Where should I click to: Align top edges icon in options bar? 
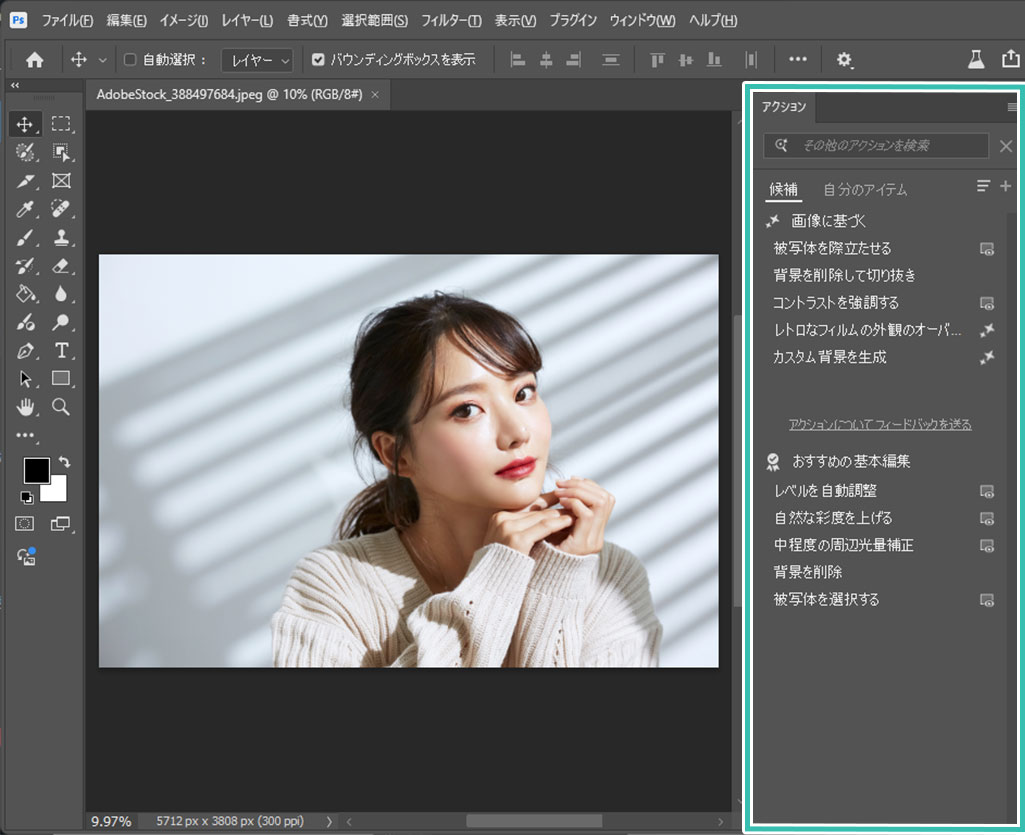pos(657,60)
